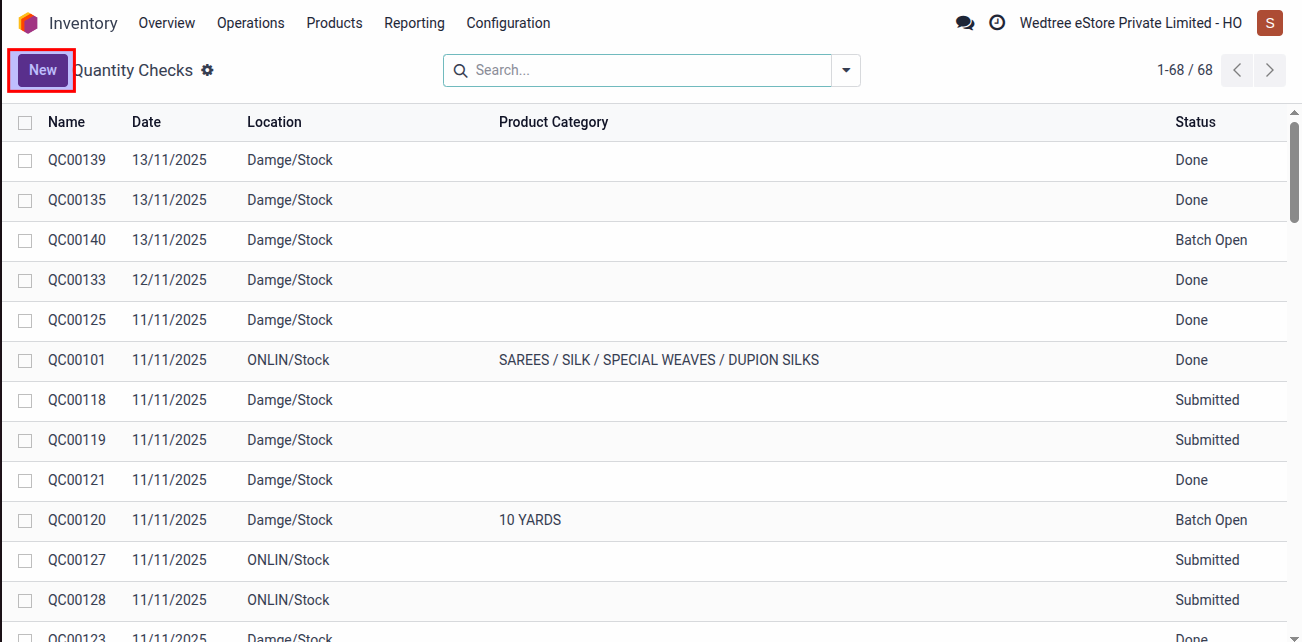Expand the Reporting menu
The width and height of the screenshot is (1302, 642).
414,23
